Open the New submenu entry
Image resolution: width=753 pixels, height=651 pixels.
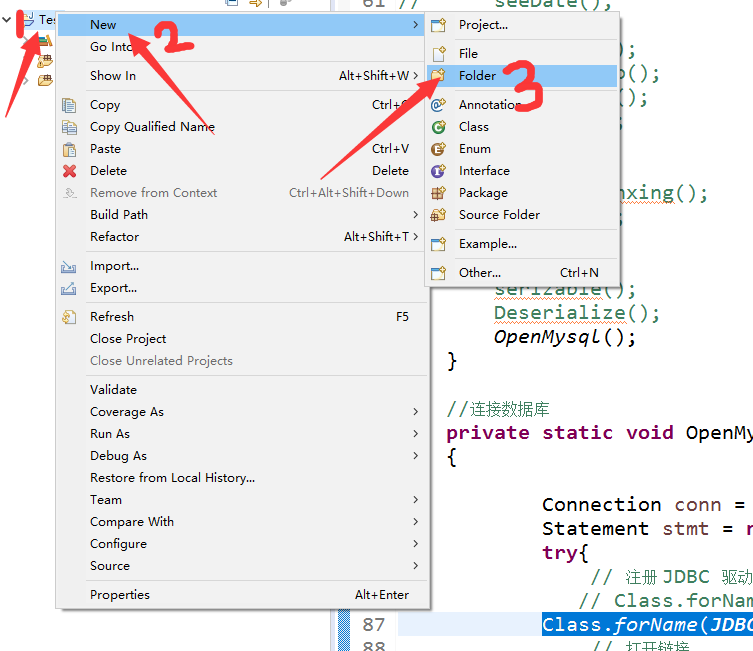240,25
